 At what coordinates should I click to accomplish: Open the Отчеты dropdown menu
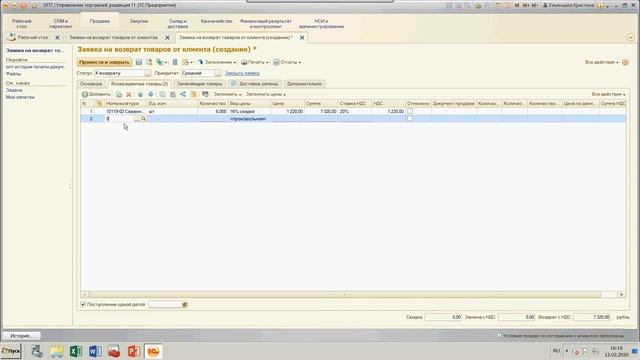click(x=287, y=62)
